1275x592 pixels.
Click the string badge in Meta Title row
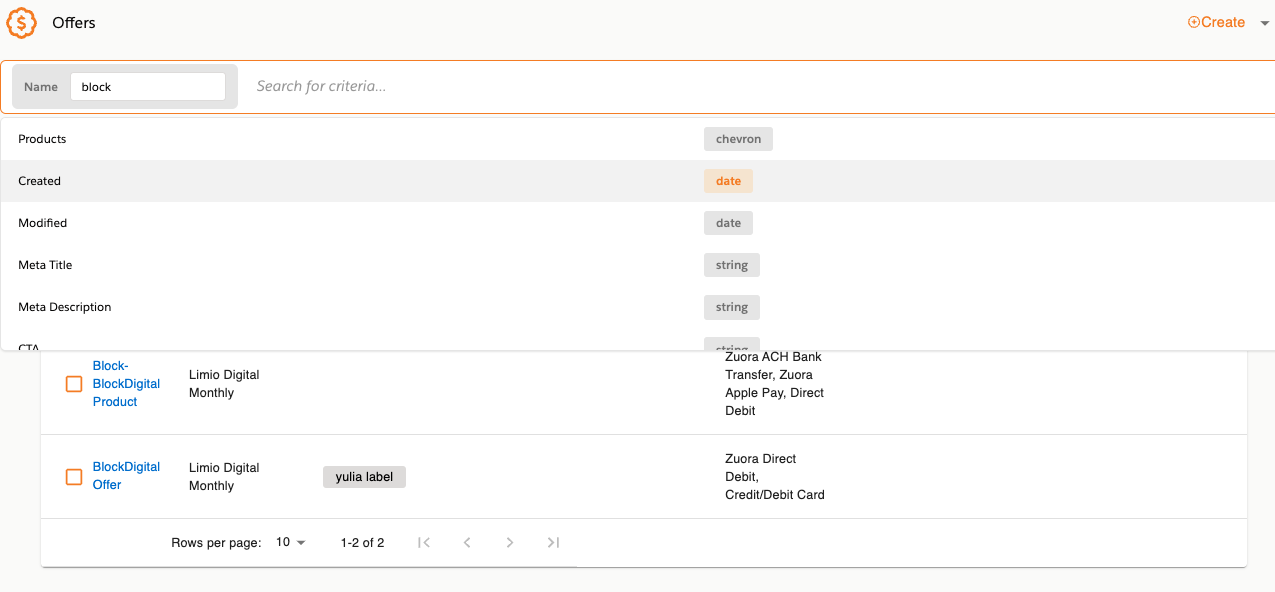[x=732, y=265]
